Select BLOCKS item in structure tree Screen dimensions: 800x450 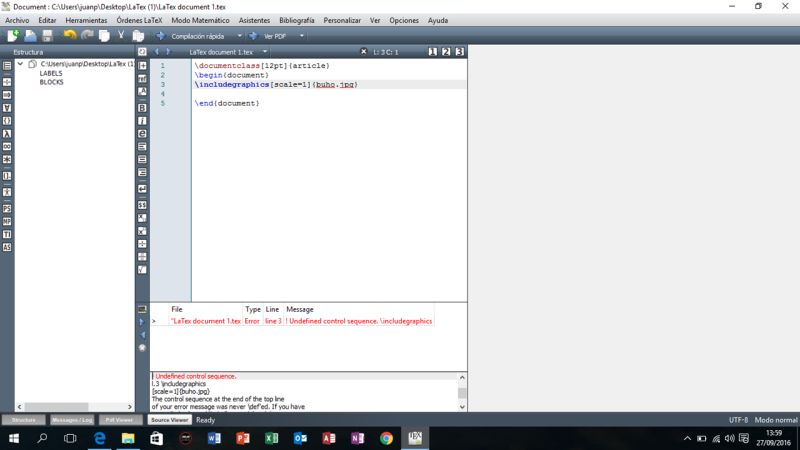click(x=52, y=82)
